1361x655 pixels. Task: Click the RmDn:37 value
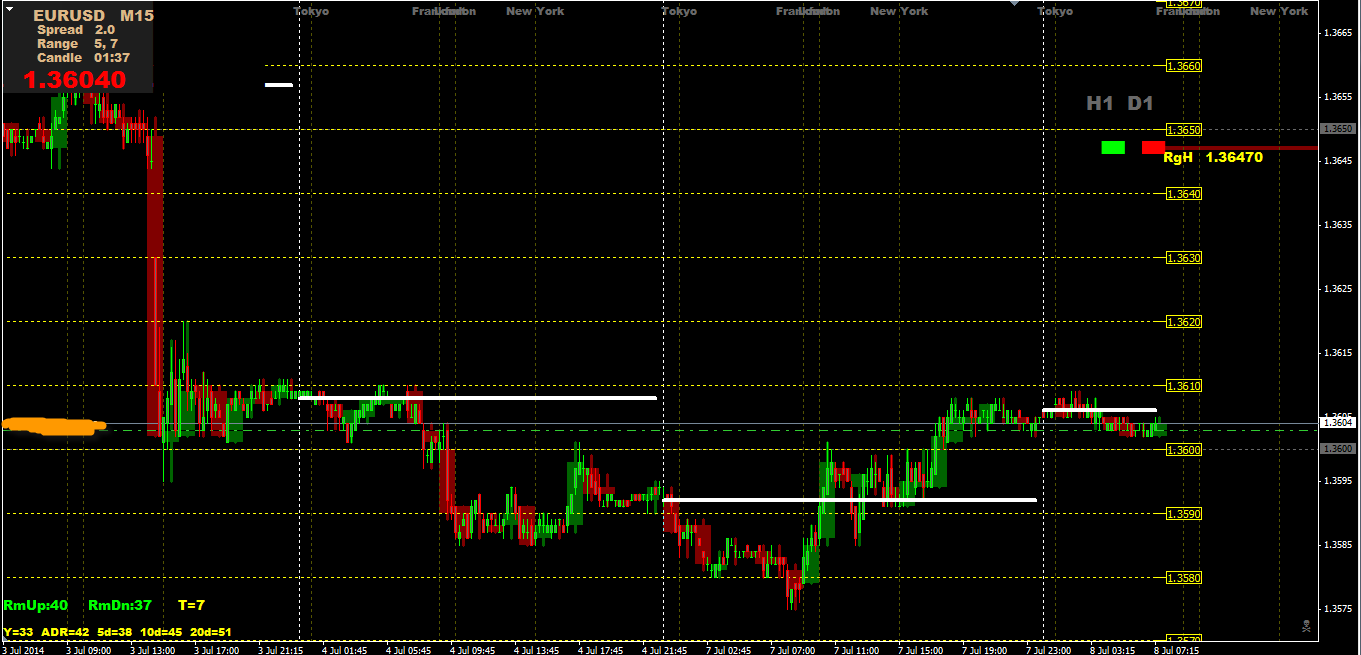pyautogui.click(x=120, y=605)
